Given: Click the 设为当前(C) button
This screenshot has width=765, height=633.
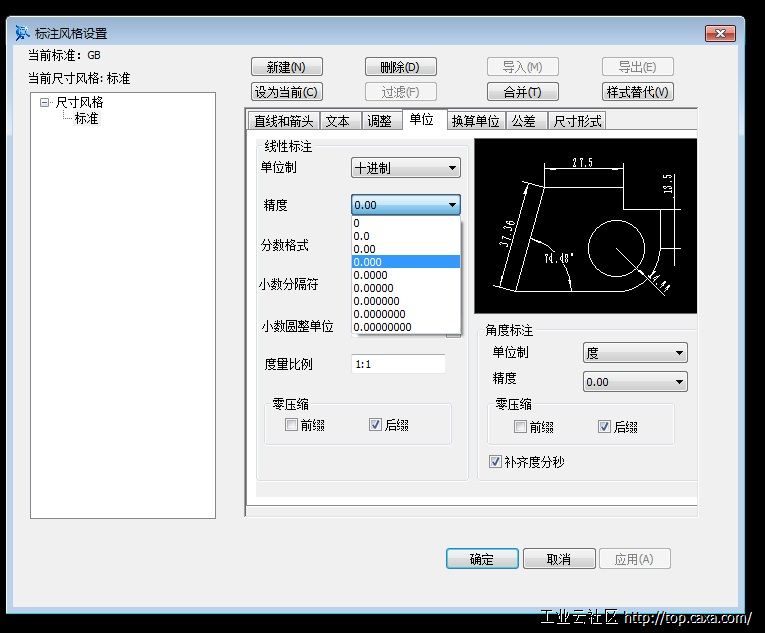Looking at the screenshot, I should tap(286, 92).
